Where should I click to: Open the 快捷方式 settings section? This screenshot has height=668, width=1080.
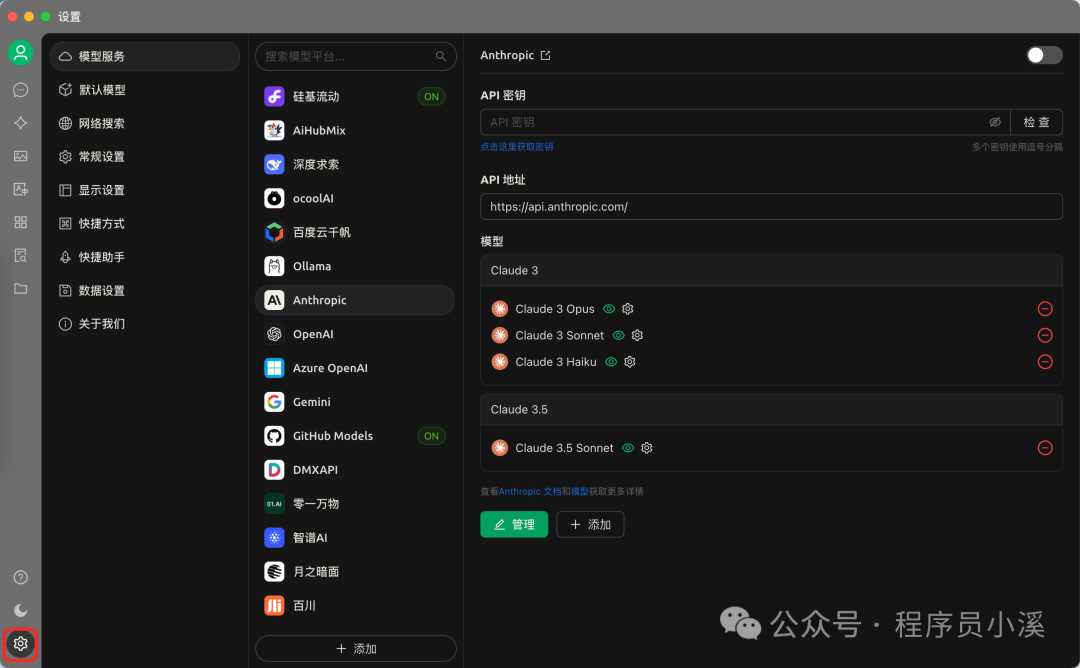[x=145, y=223]
